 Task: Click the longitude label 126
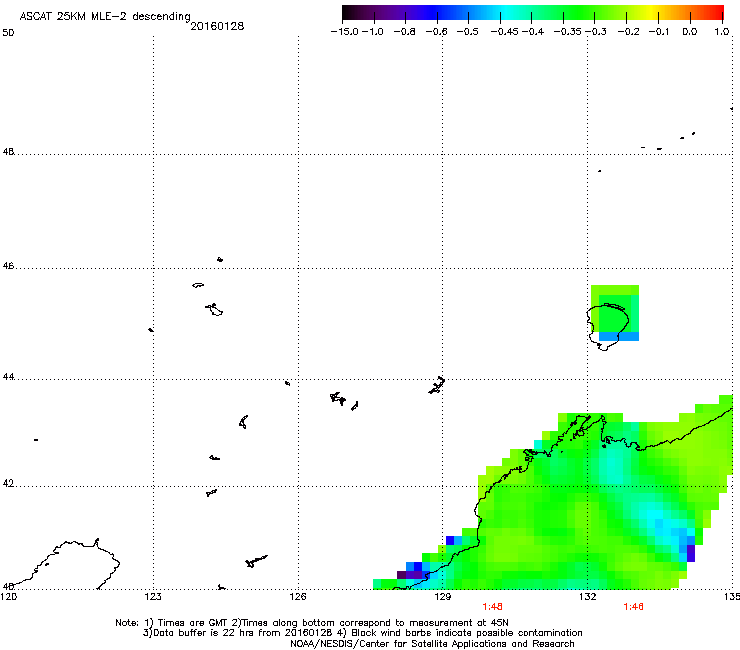(298, 597)
